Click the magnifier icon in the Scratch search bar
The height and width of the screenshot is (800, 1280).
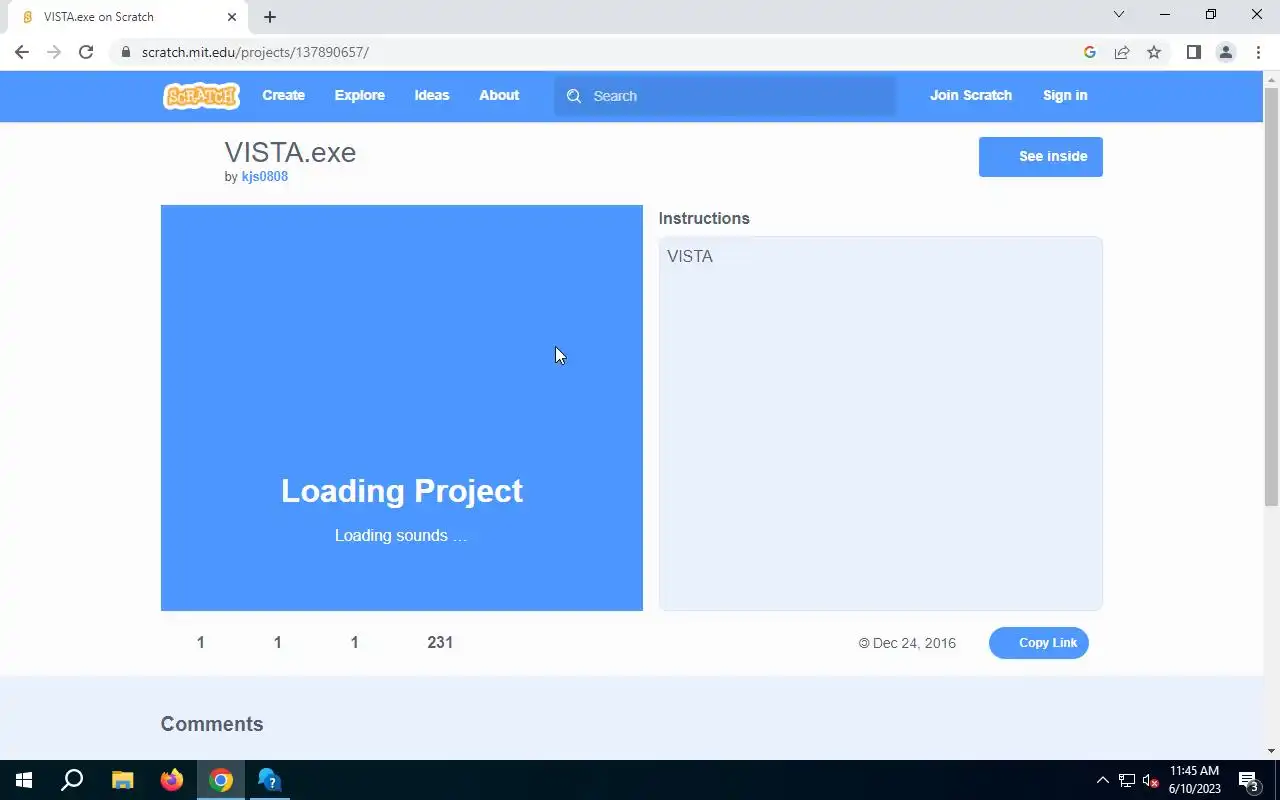click(574, 96)
